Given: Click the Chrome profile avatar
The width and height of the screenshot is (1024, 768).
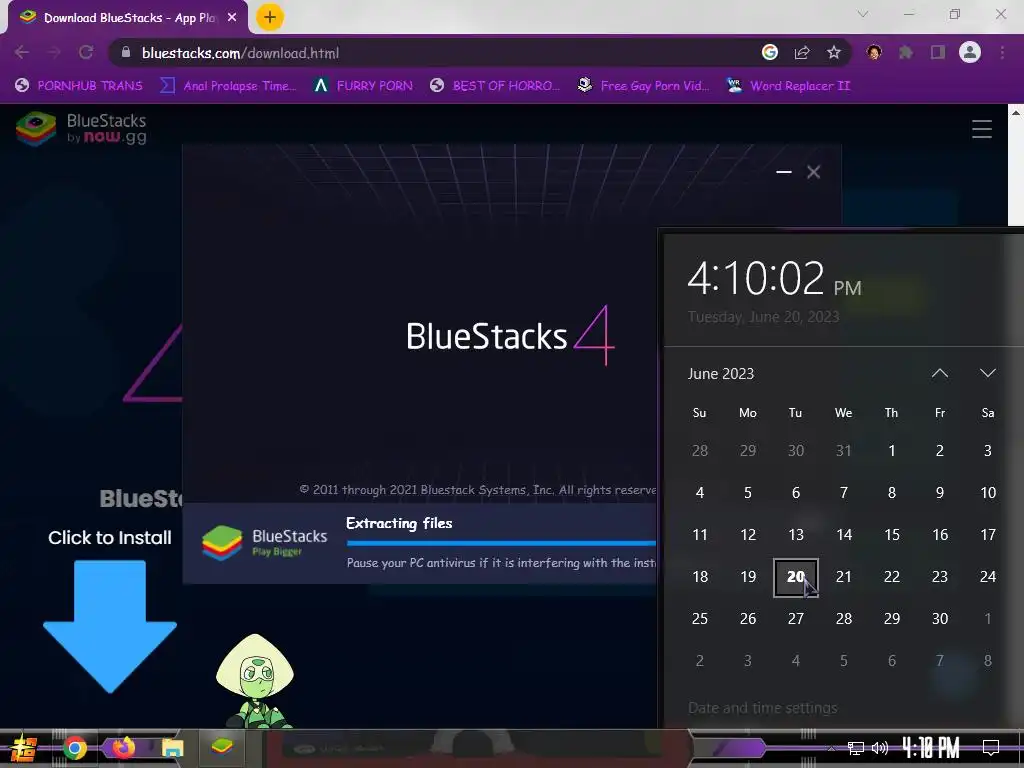Looking at the screenshot, I should [x=970, y=52].
